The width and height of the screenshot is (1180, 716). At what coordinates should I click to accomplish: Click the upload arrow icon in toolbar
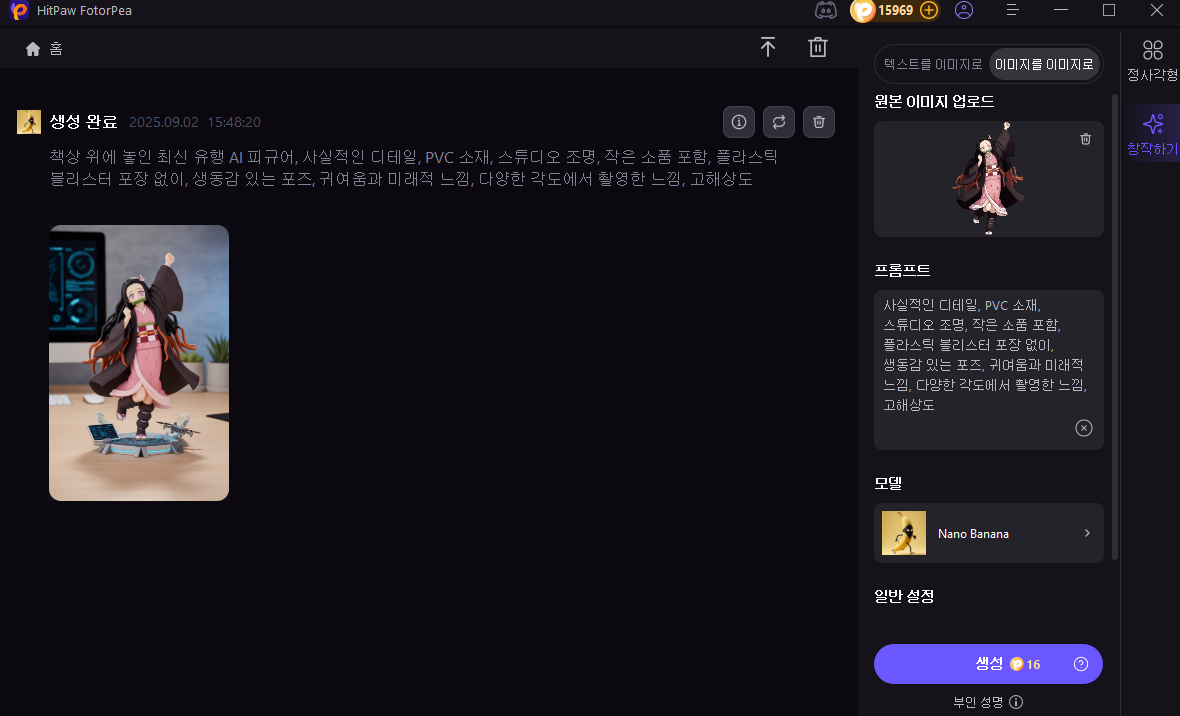click(768, 47)
